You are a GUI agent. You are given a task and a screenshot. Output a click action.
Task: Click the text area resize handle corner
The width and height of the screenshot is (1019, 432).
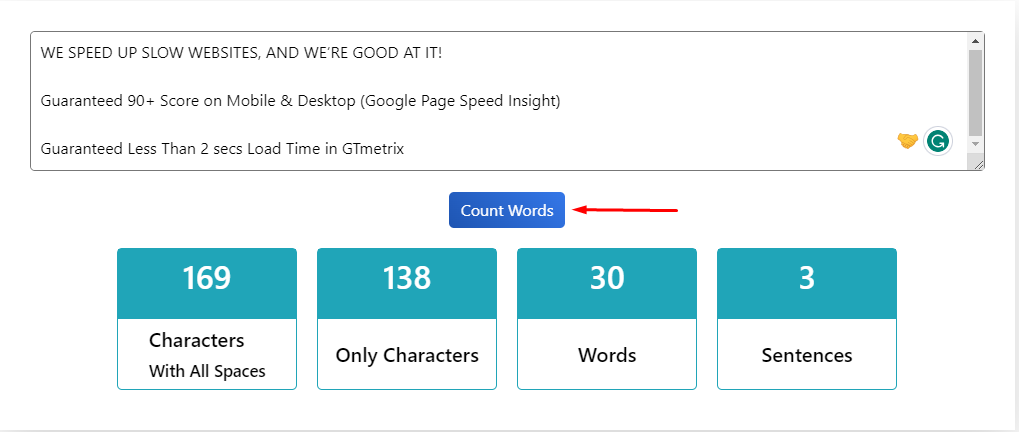979,164
